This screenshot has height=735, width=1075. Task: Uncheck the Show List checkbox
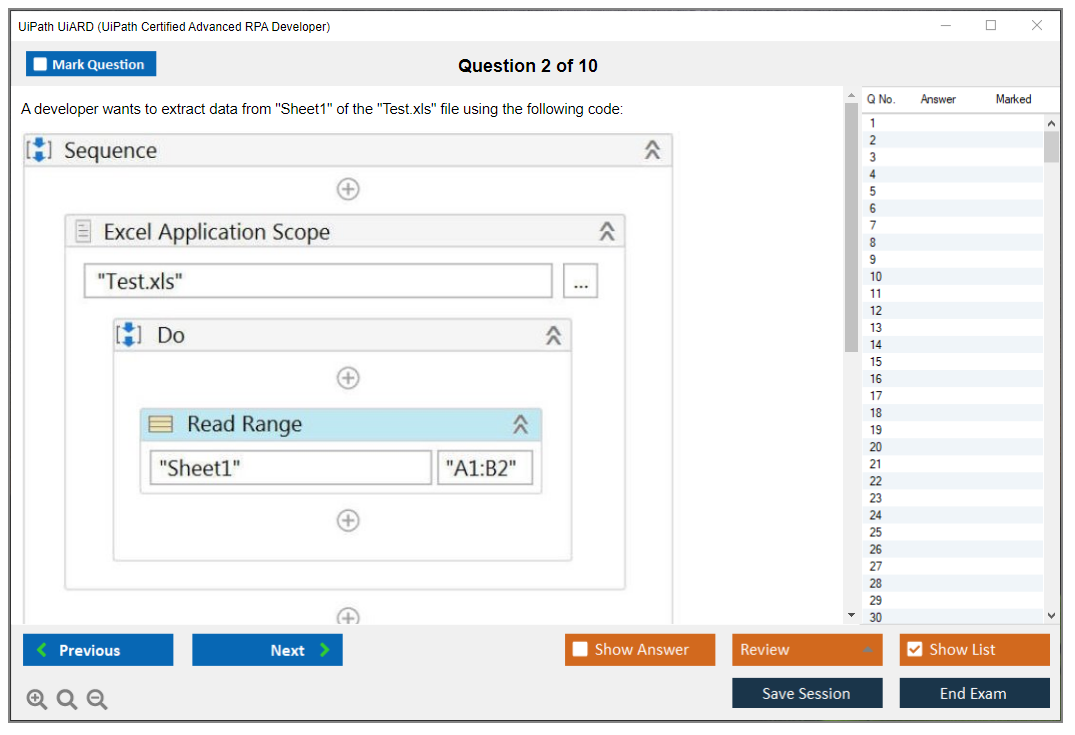click(x=914, y=650)
